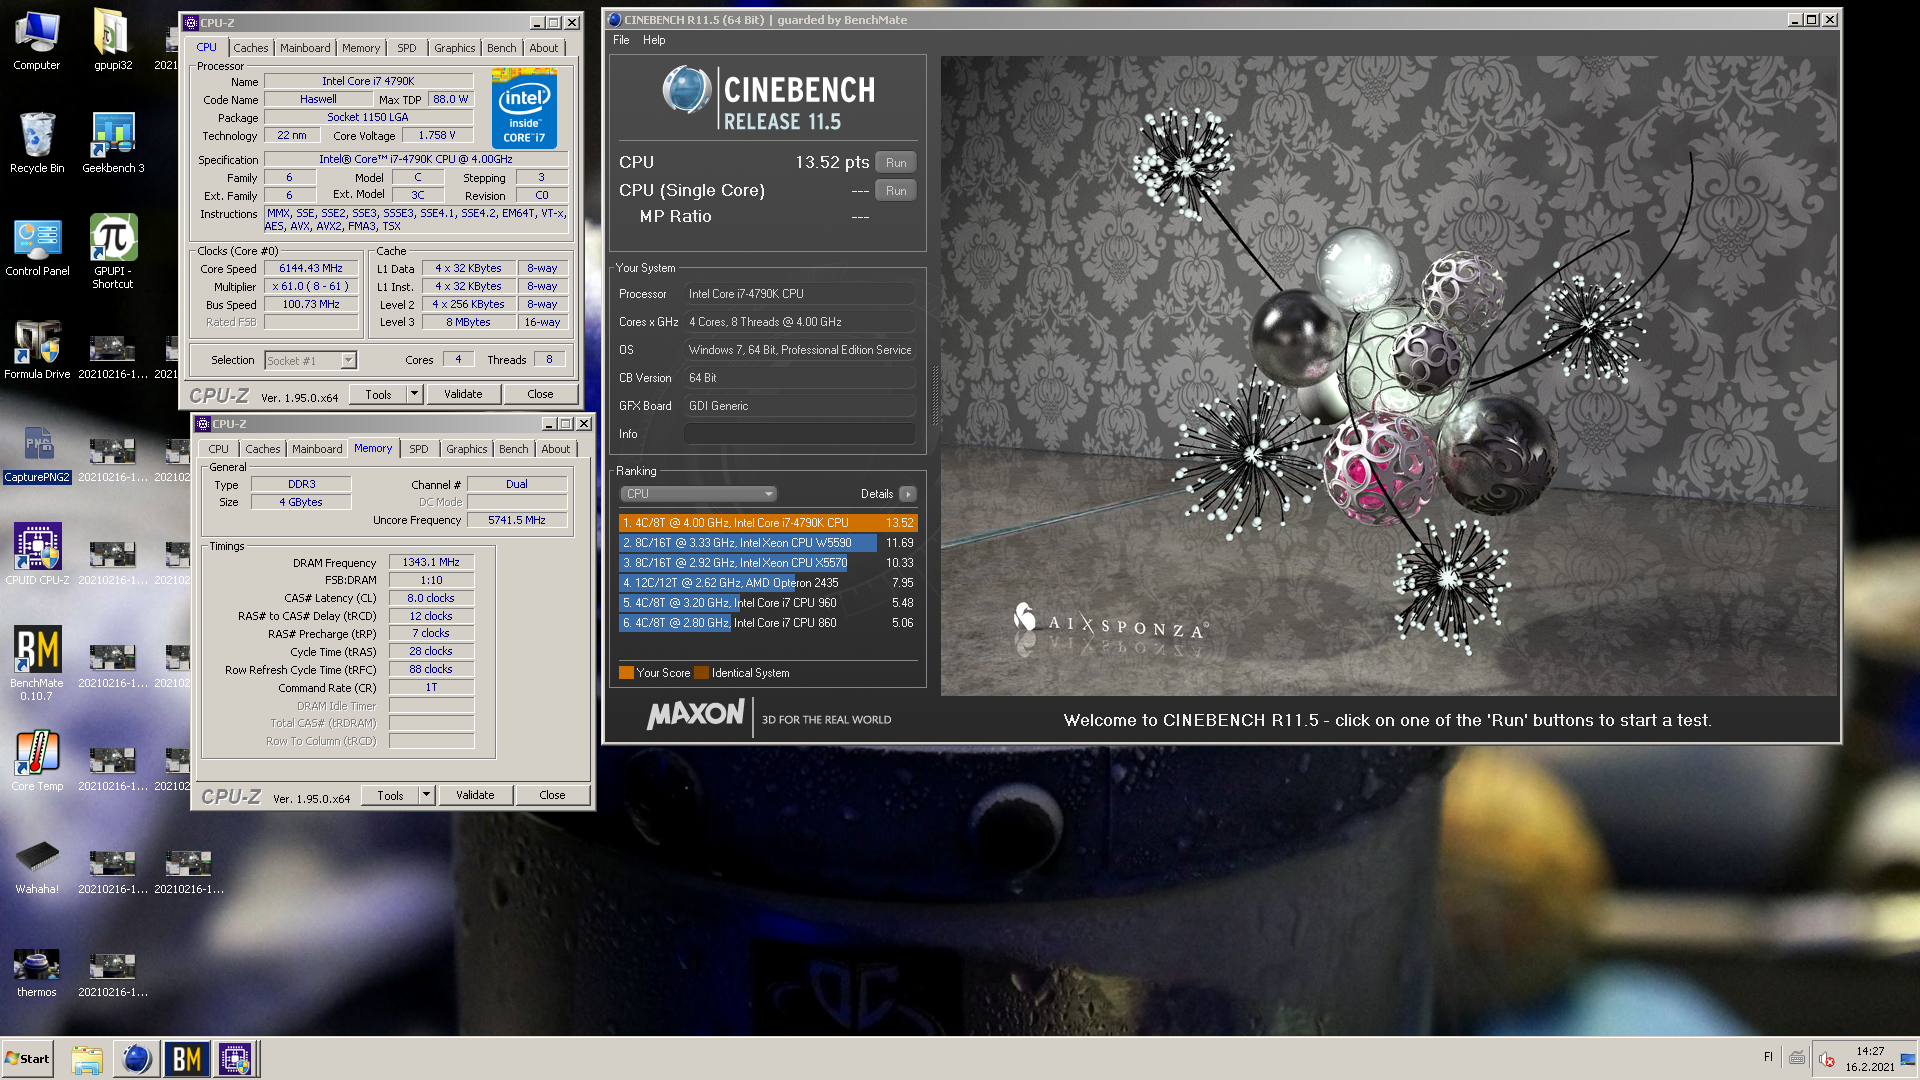Run the Cinebench CPU test
Screen dimensions: 1920x1080
[x=896, y=163]
